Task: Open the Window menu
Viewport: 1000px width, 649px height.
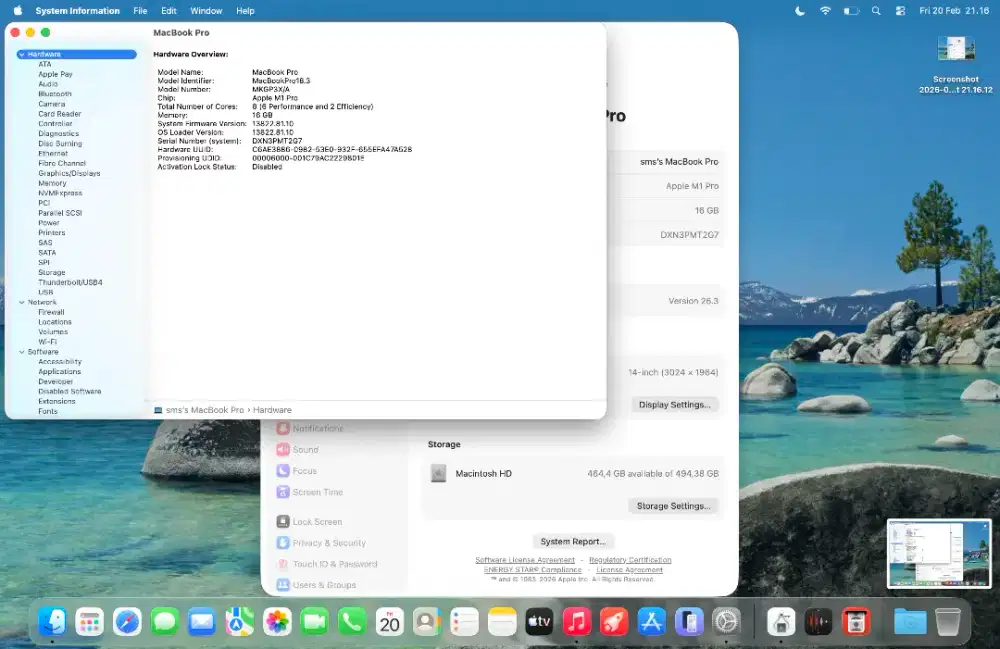Action: (x=206, y=11)
